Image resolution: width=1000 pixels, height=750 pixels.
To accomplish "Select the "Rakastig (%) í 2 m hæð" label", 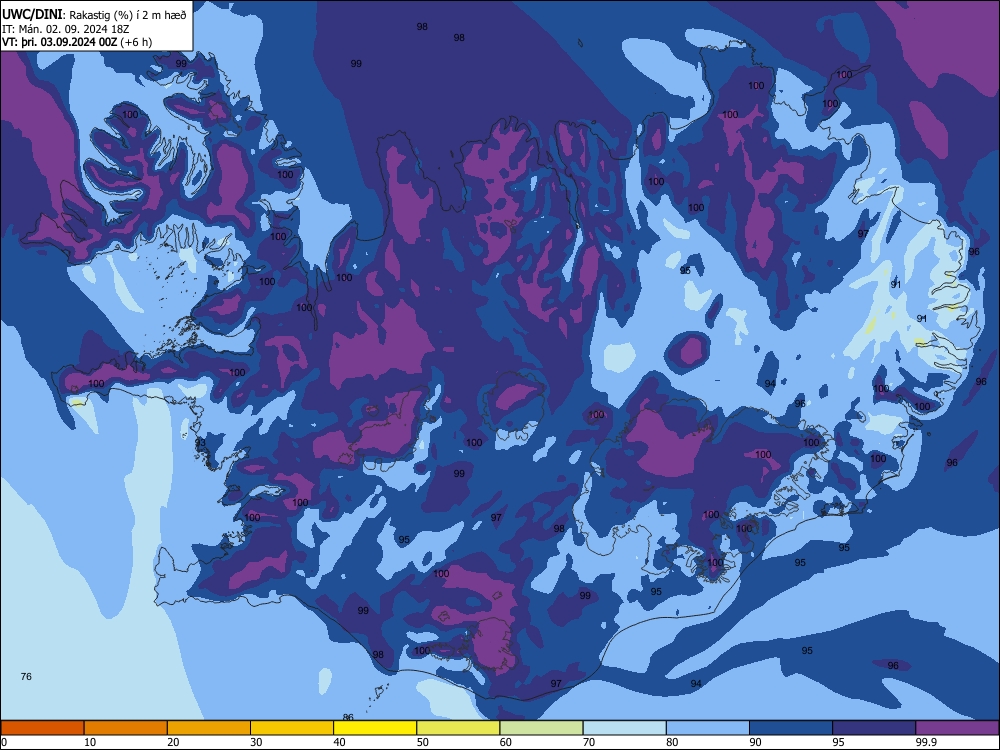I will (128, 15).
